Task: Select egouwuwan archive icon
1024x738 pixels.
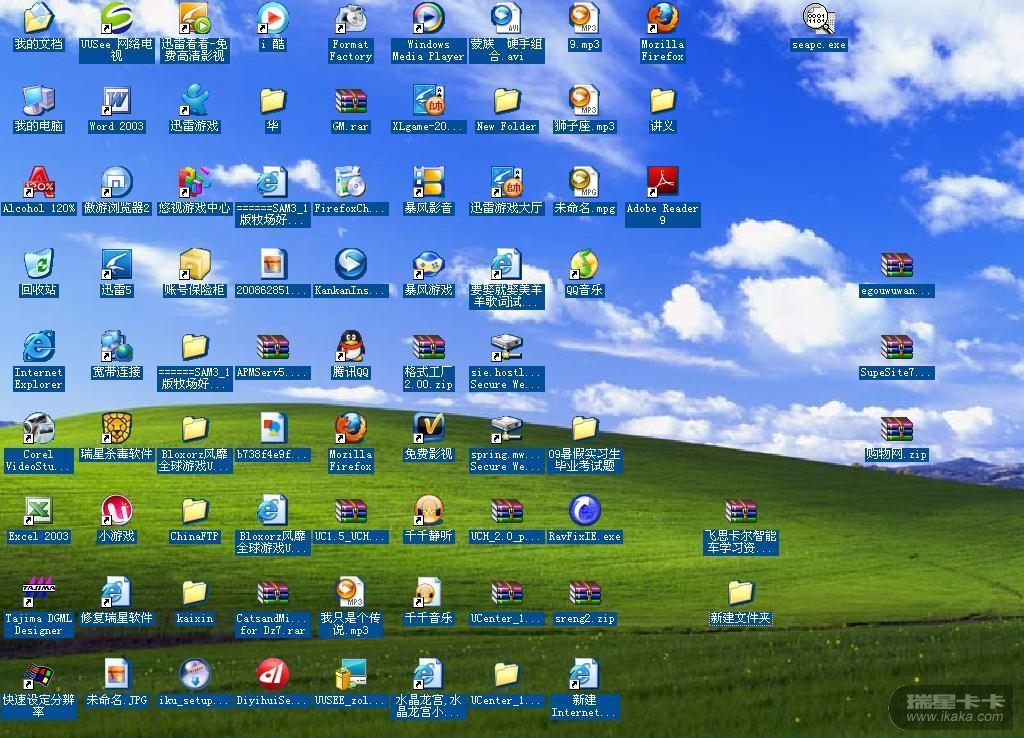Action: click(897, 264)
